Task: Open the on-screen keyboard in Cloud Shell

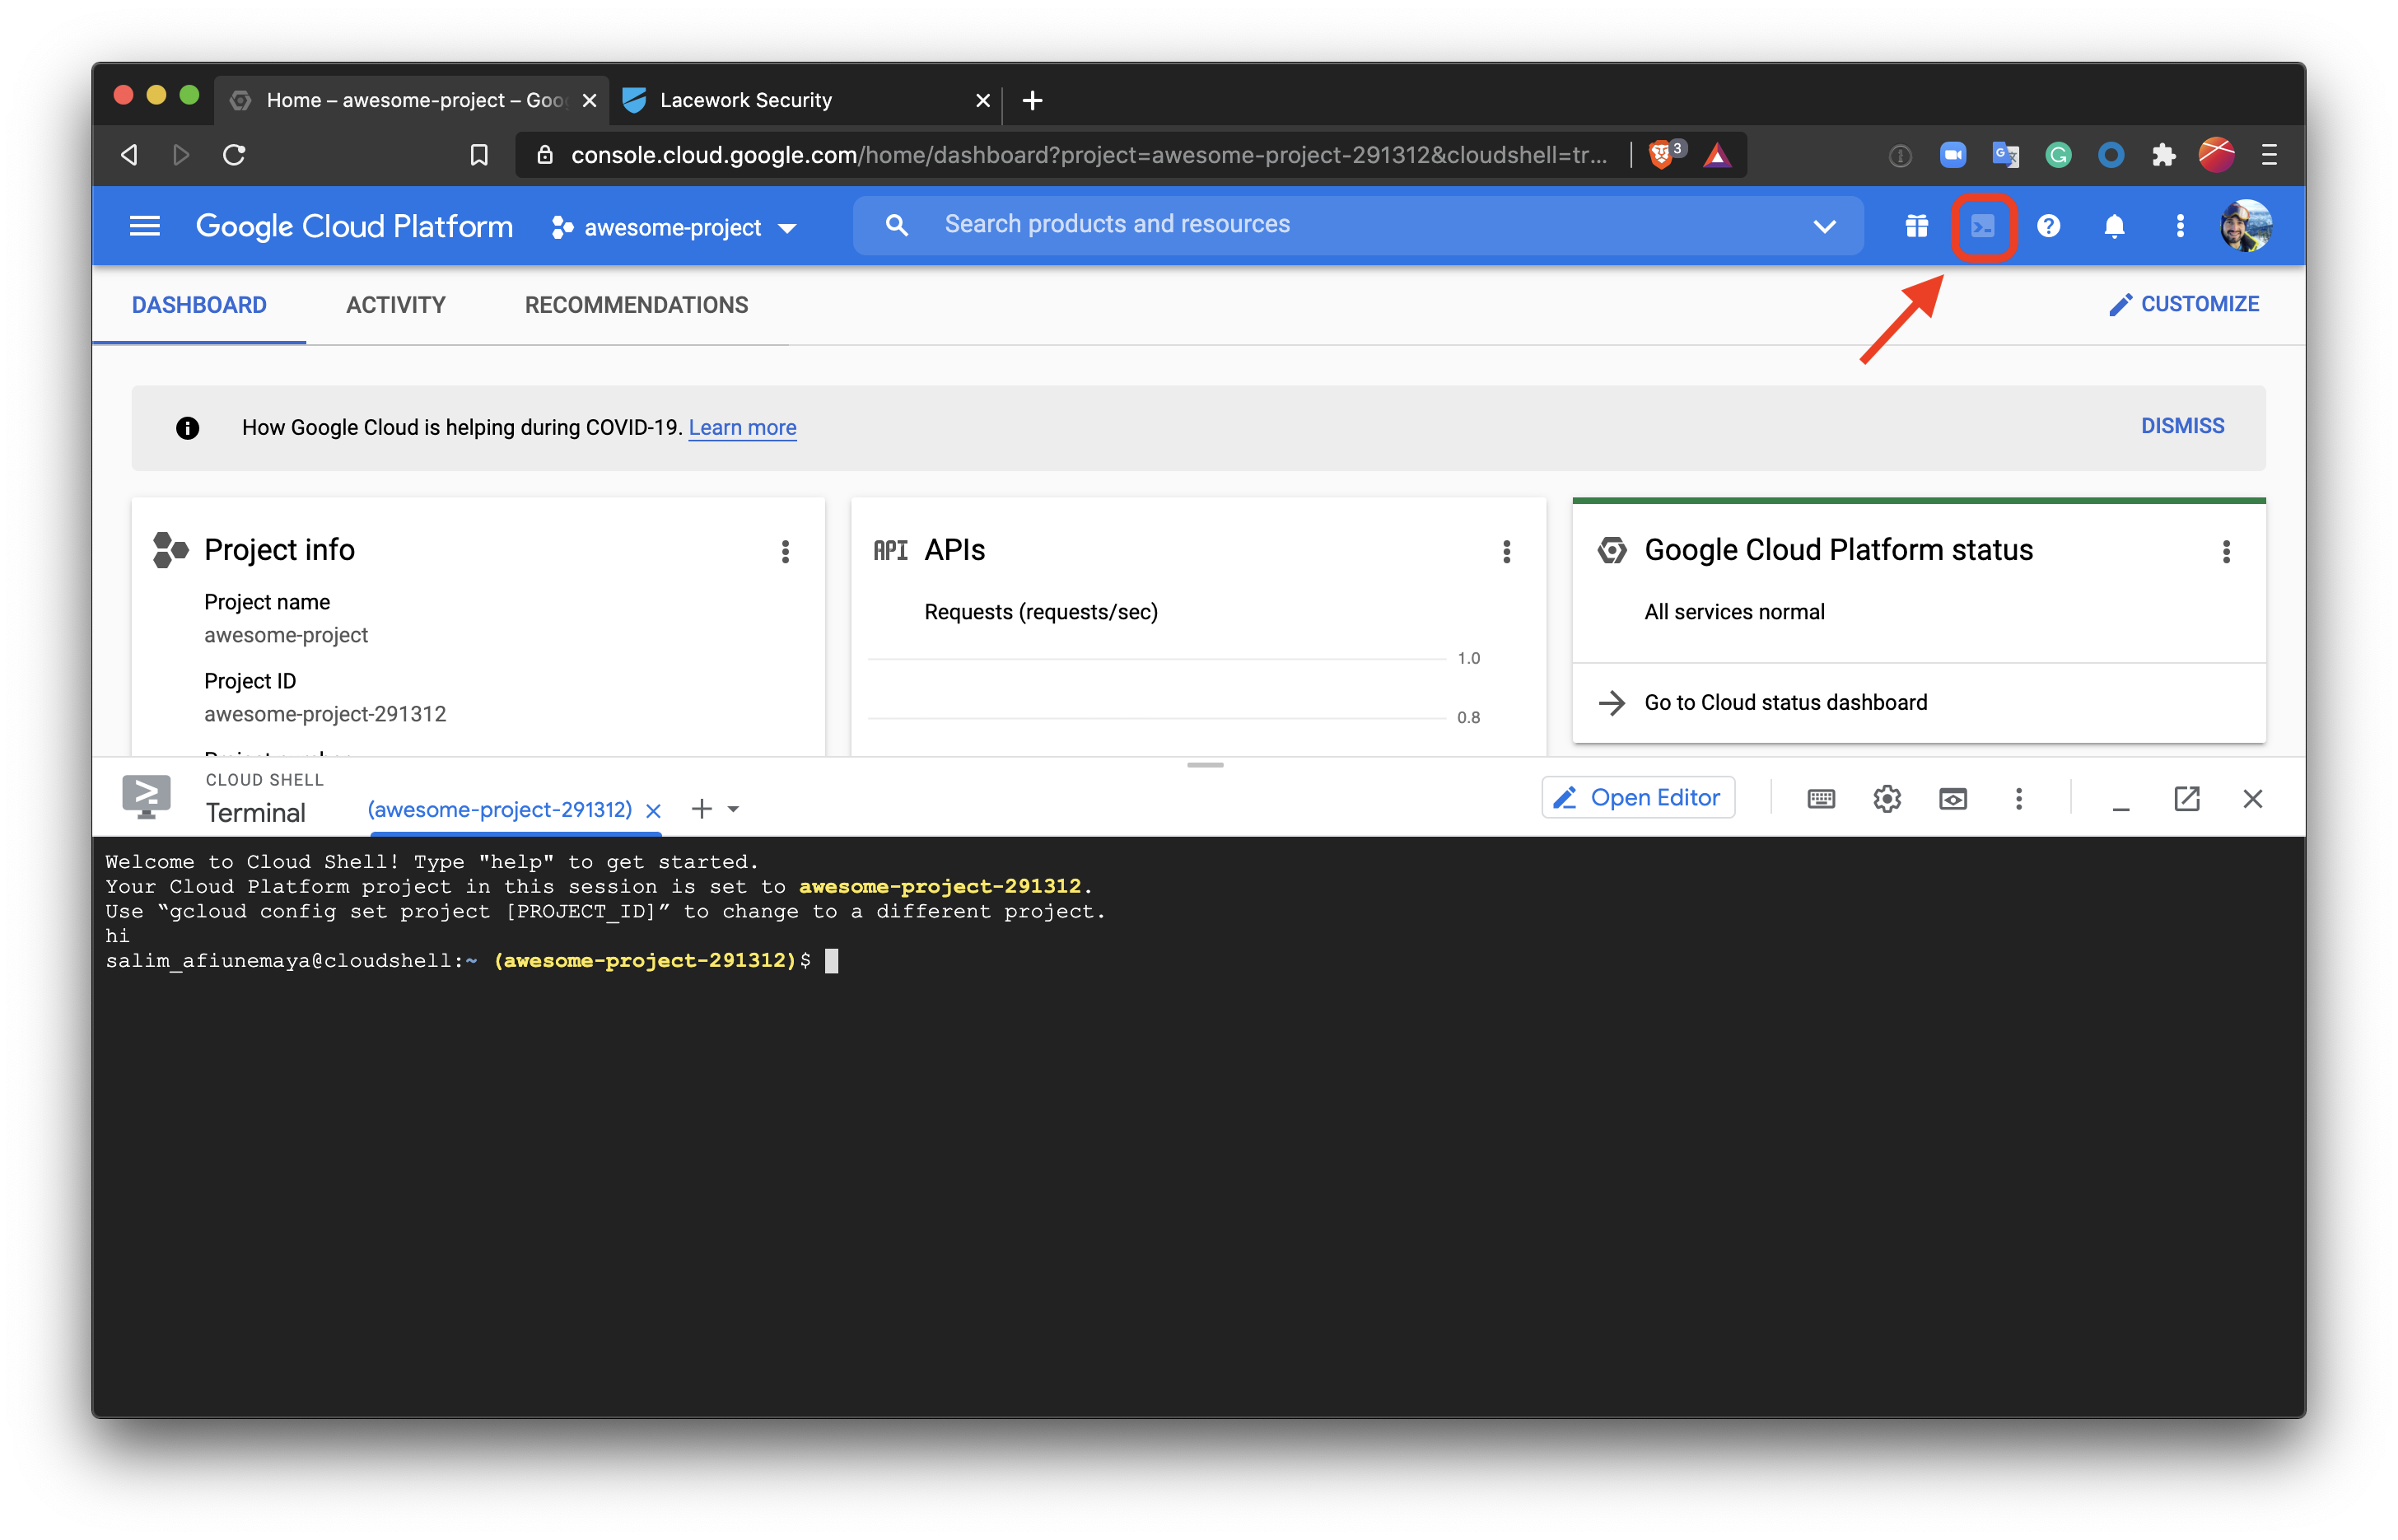Action: (x=1820, y=798)
